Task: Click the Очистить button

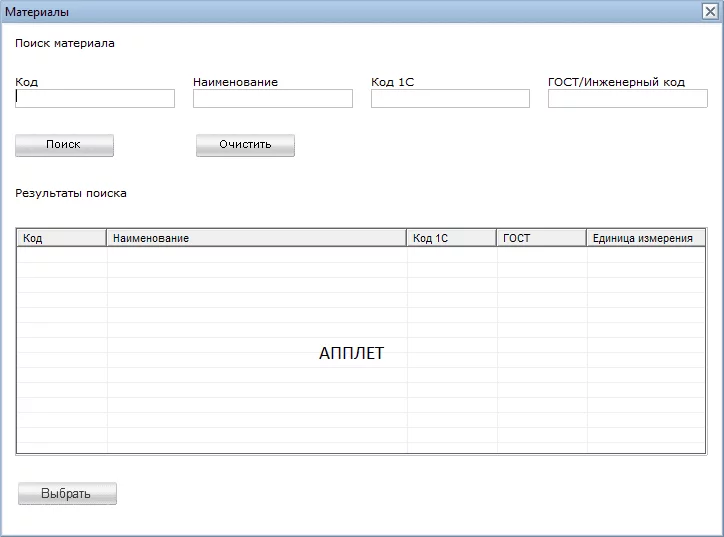Action: pos(245,145)
